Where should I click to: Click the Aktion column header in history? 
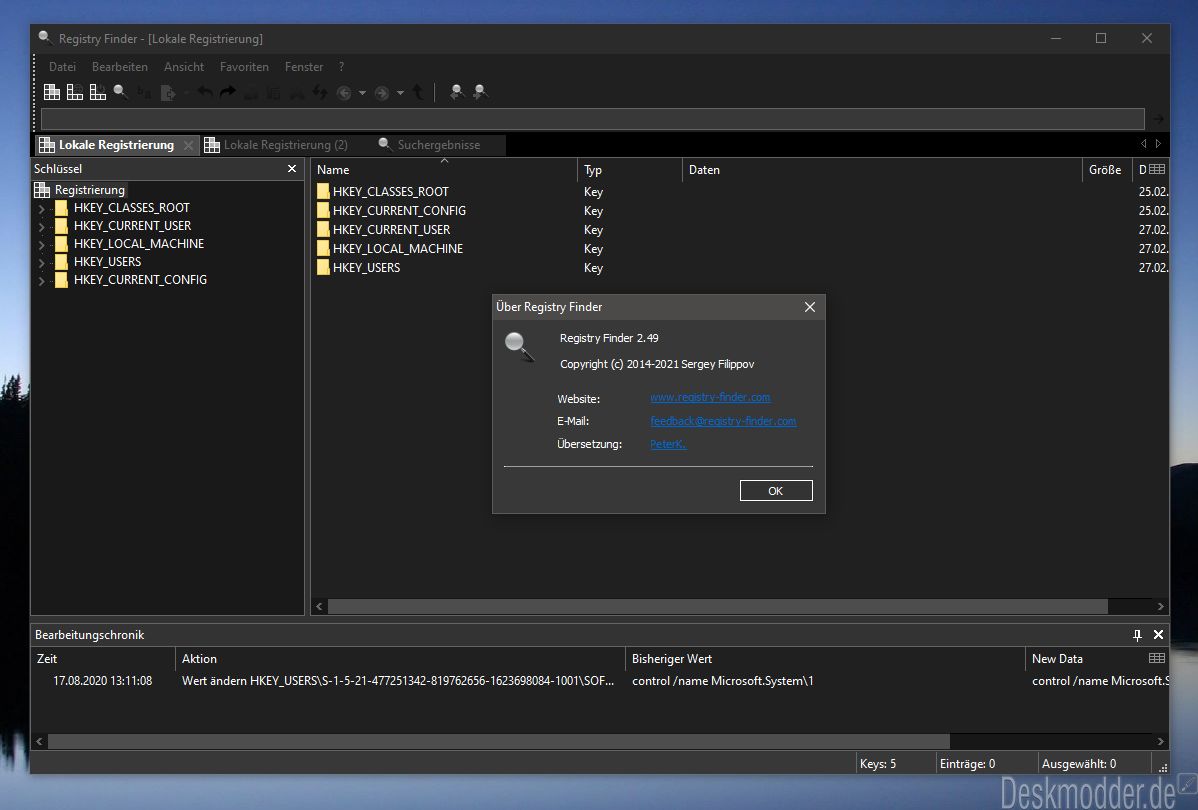pyautogui.click(x=400, y=659)
